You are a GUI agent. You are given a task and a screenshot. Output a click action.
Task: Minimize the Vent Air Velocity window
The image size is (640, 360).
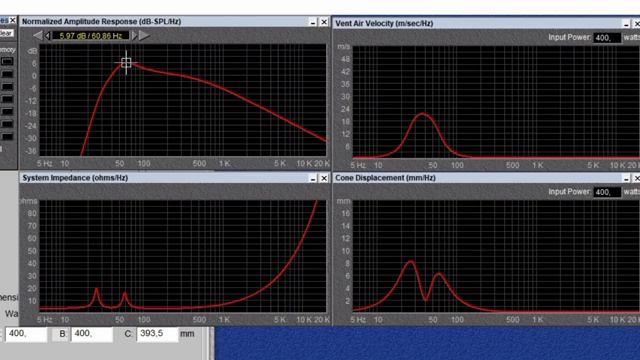627,24
